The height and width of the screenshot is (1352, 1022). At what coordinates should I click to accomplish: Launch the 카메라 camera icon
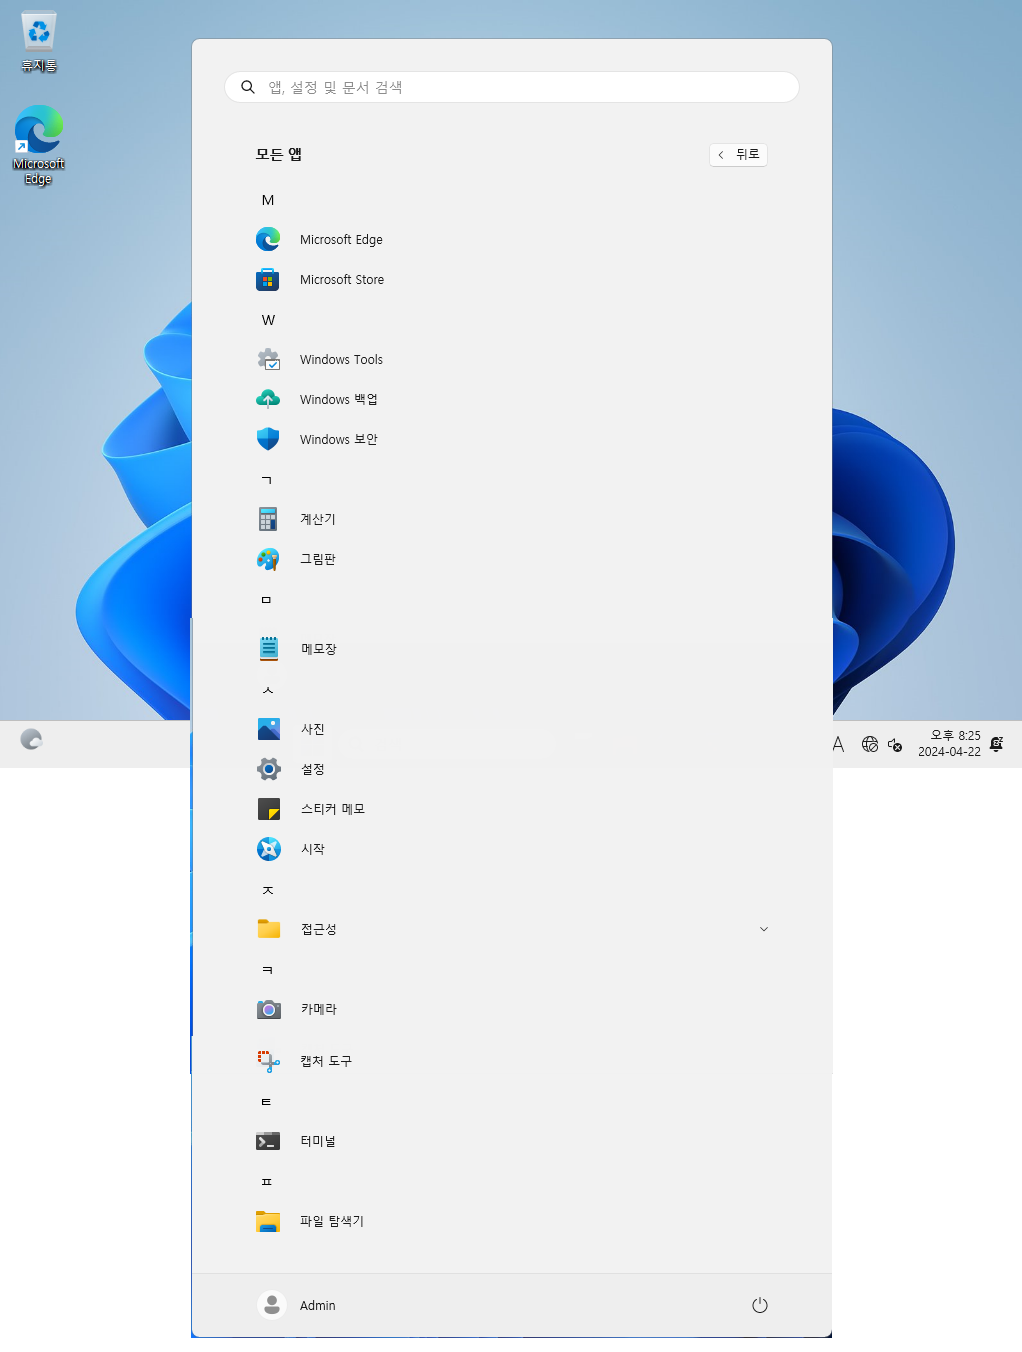point(268,1009)
